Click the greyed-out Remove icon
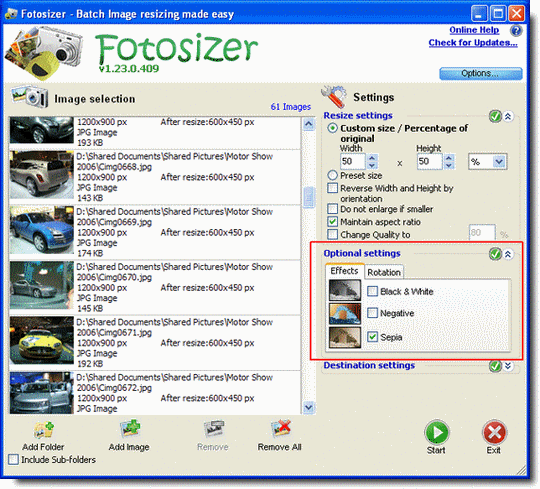The height and width of the screenshot is (489, 540). click(x=214, y=429)
